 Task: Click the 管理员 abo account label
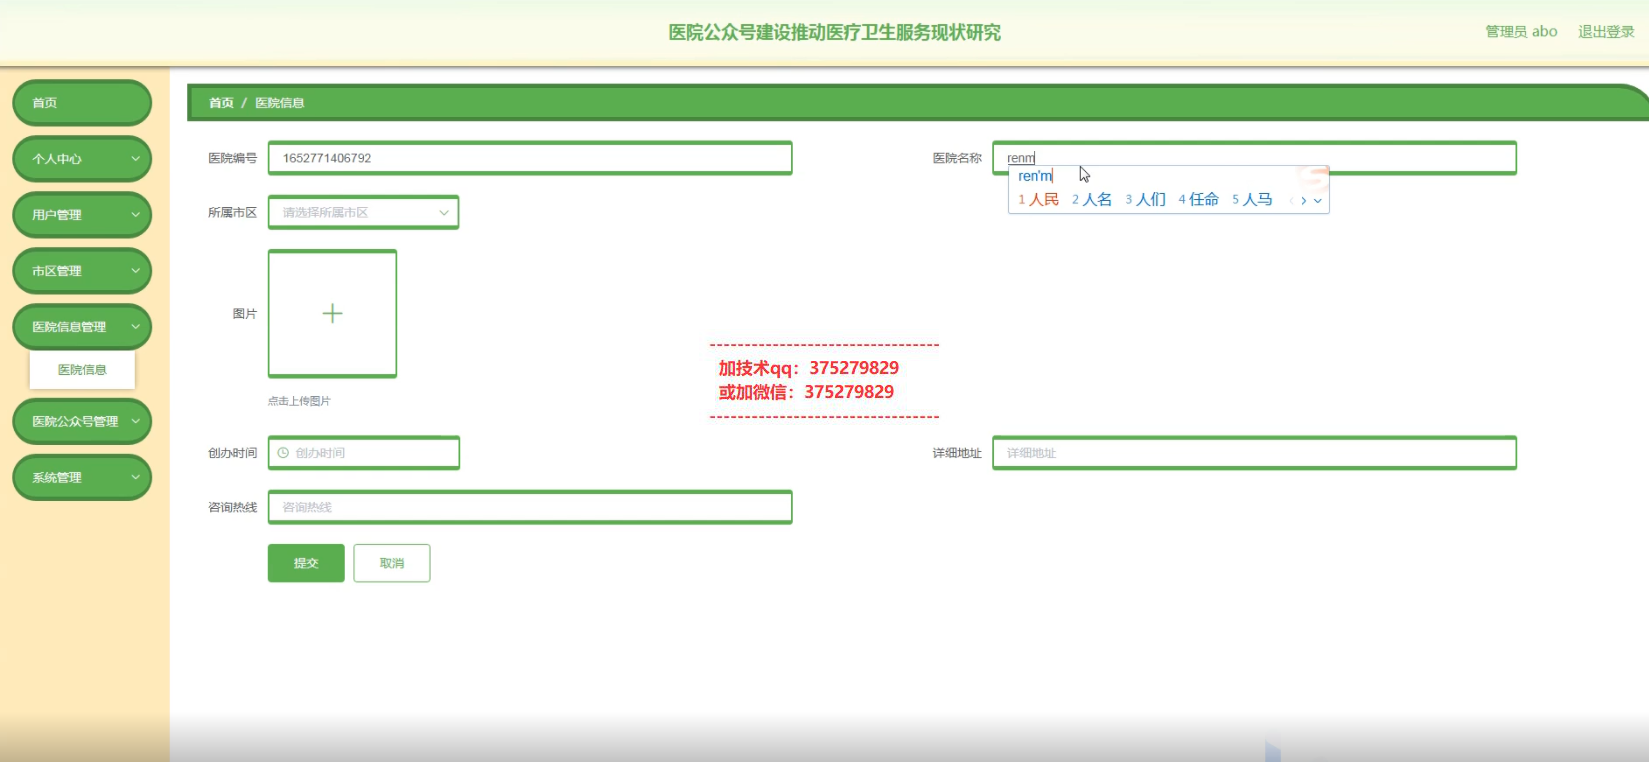[1521, 32]
